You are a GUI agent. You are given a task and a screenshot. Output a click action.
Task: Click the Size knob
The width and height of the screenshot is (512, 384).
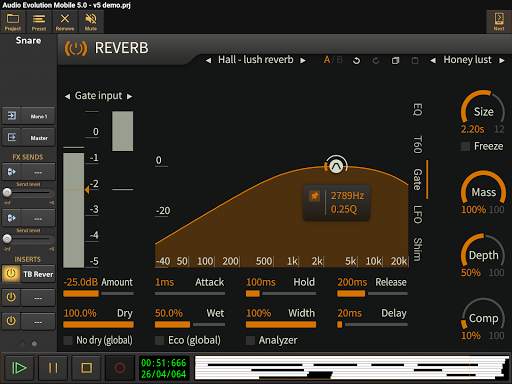tap(483, 111)
